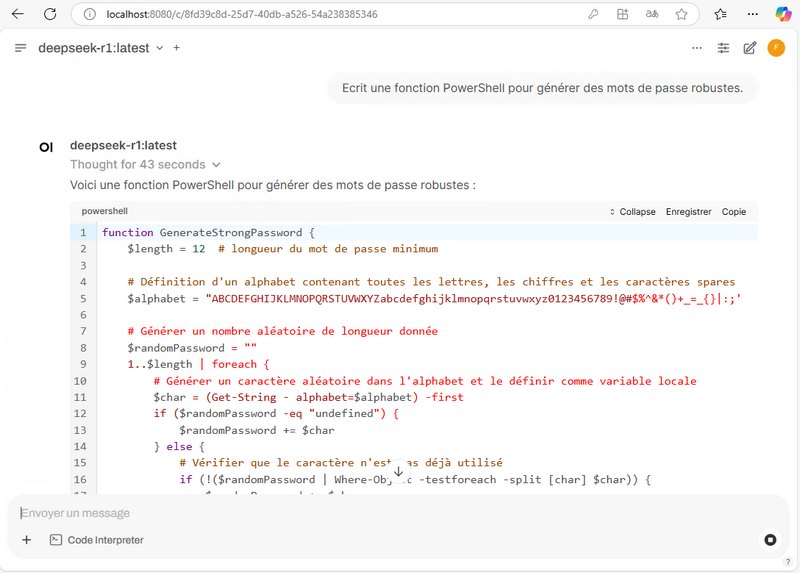Go back using the browser back arrow

[x=18, y=15]
